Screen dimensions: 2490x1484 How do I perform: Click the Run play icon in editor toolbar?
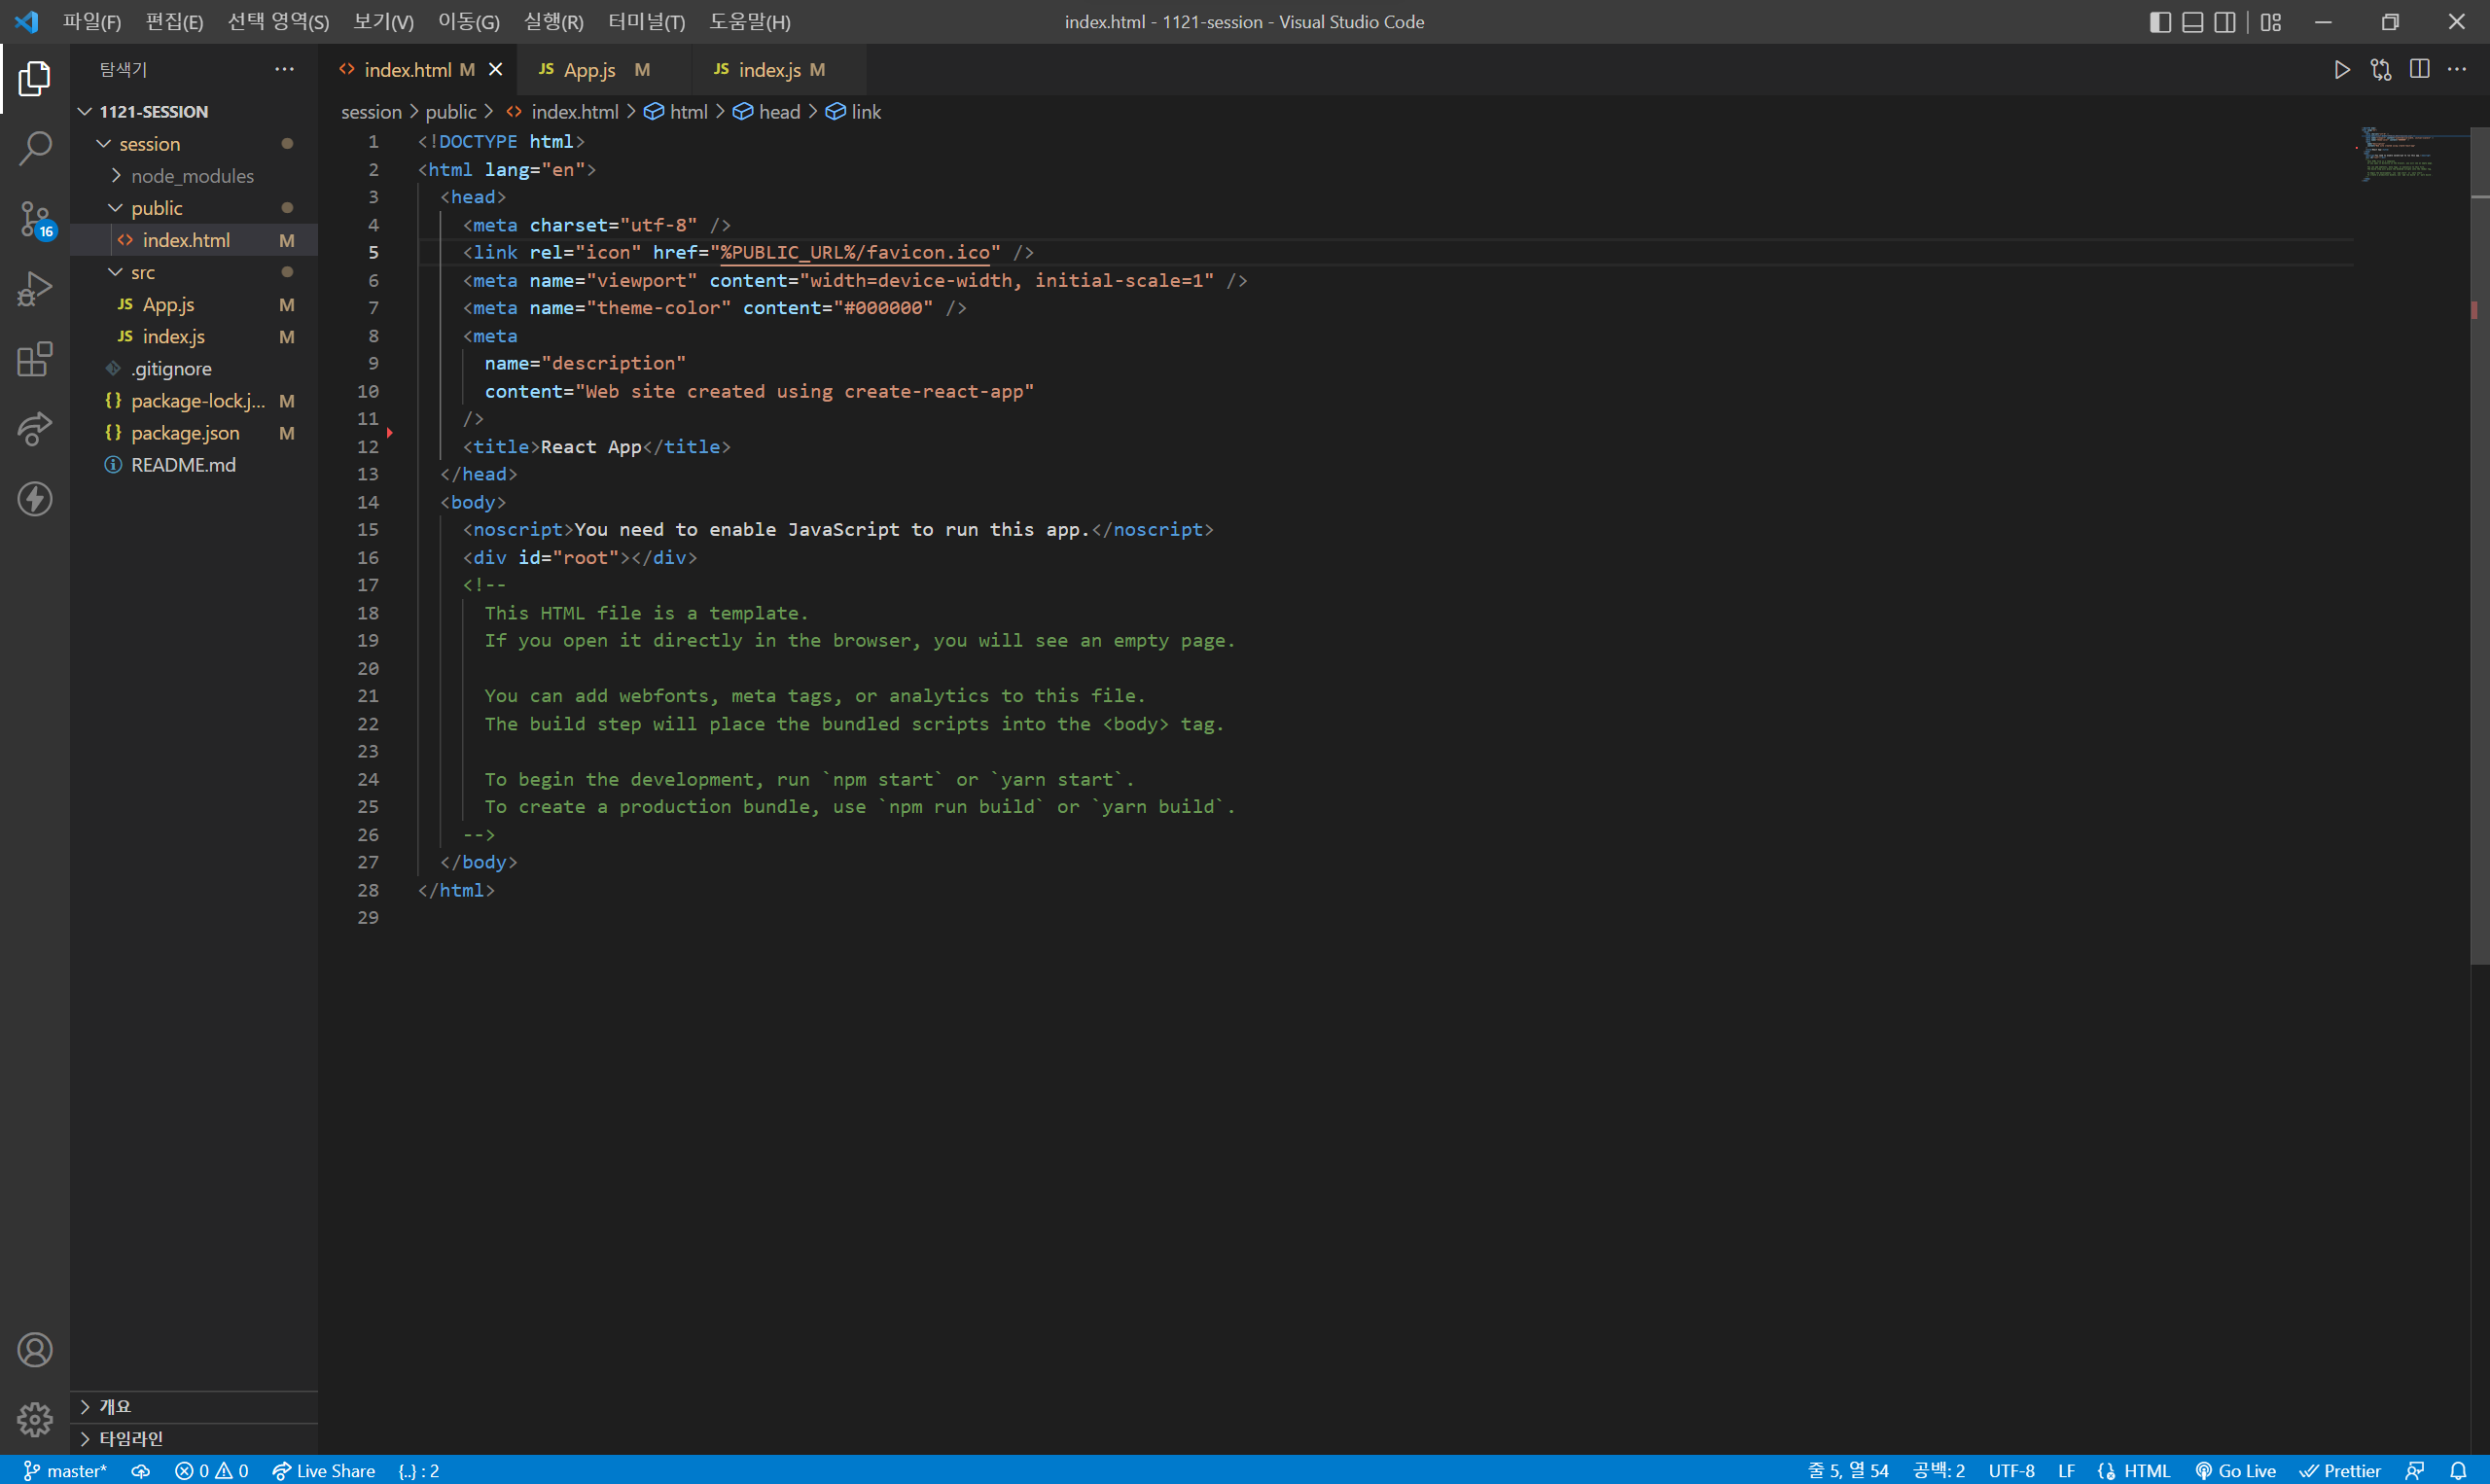2342,70
